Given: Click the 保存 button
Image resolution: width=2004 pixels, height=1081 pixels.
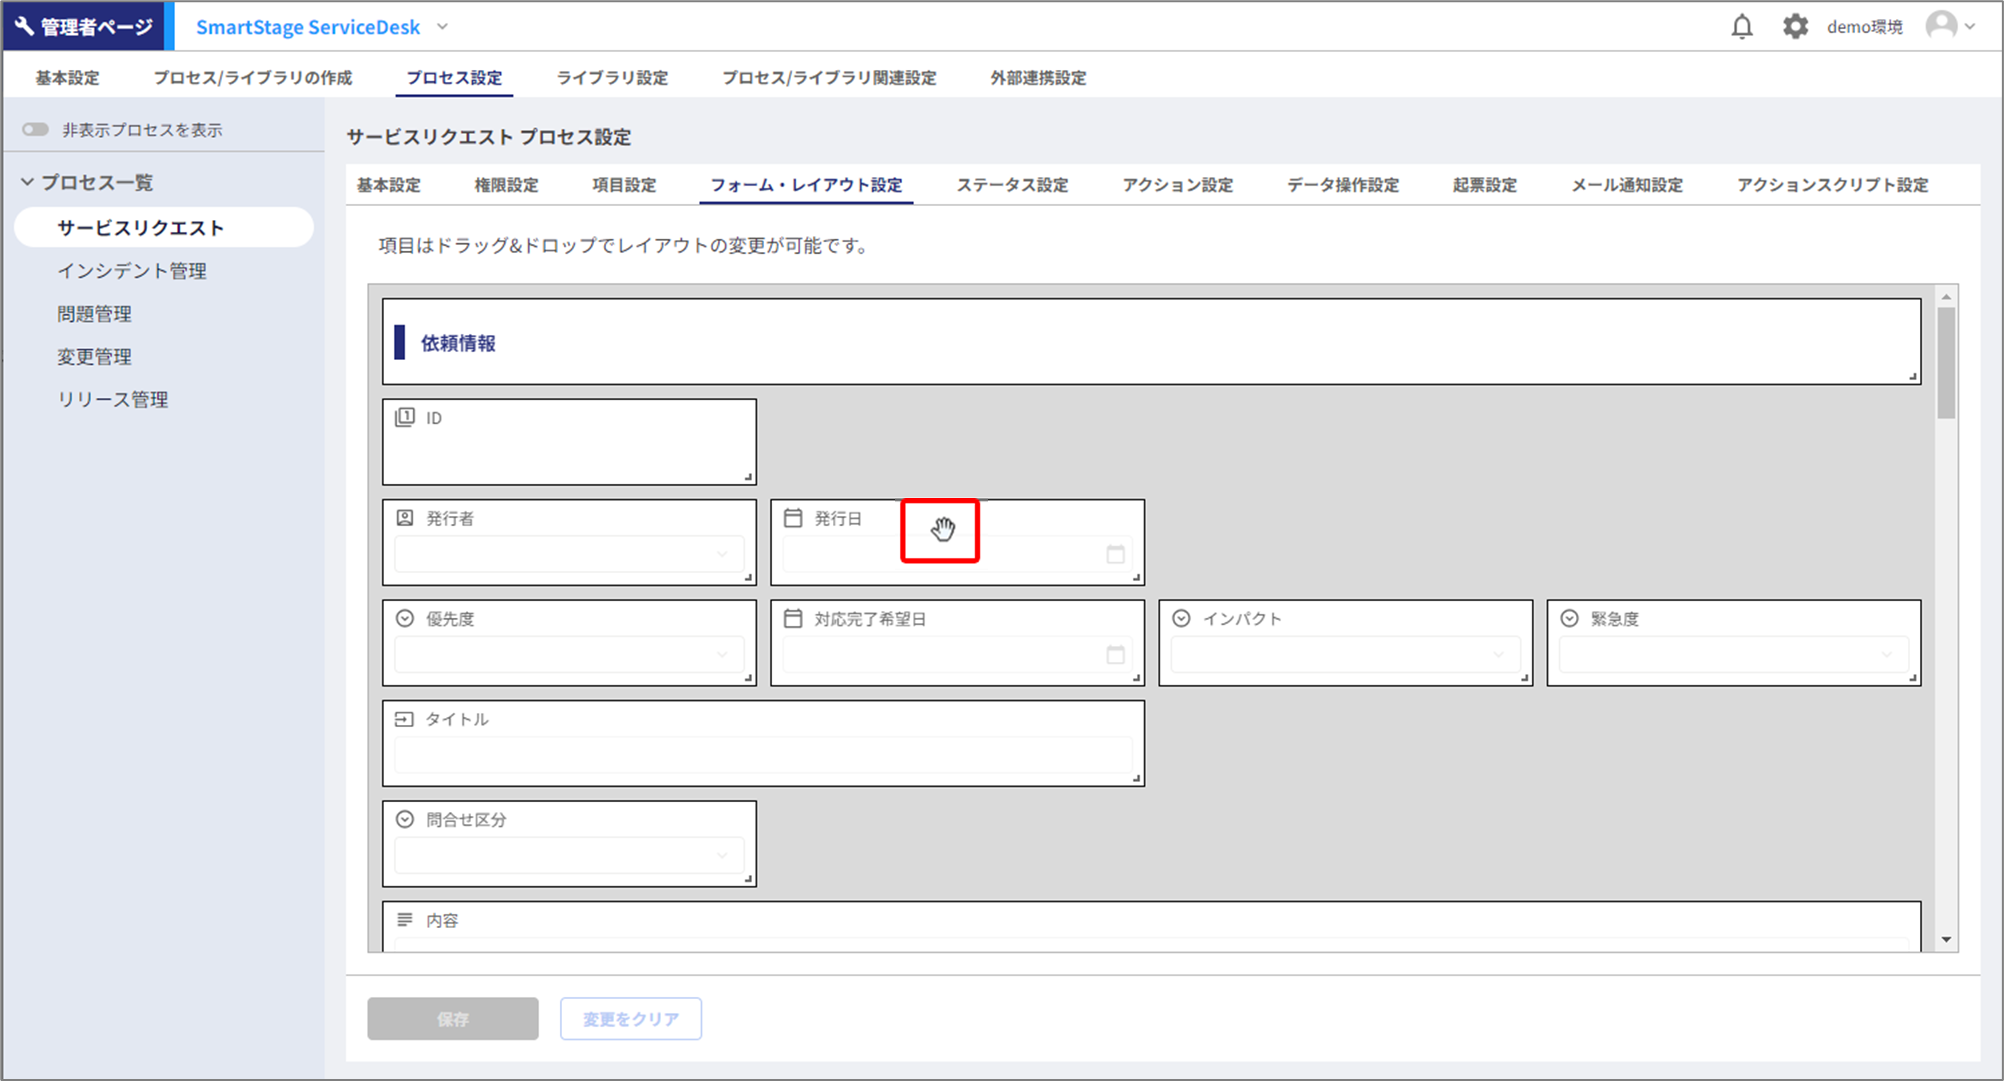Looking at the screenshot, I should [x=453, y=1019].
